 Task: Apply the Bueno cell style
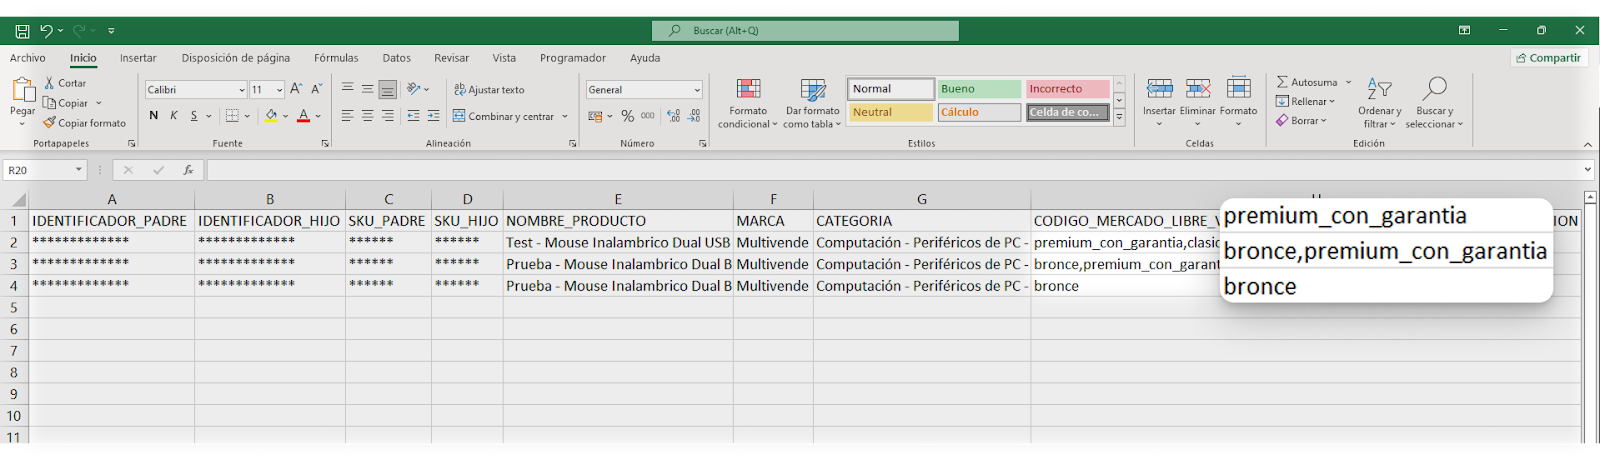[x=979, y=89]
